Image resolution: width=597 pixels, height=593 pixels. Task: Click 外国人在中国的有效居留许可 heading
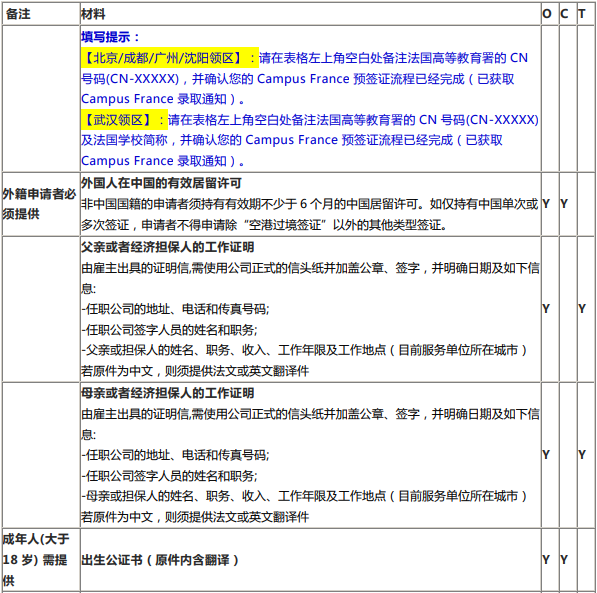(x=161, y=183)
